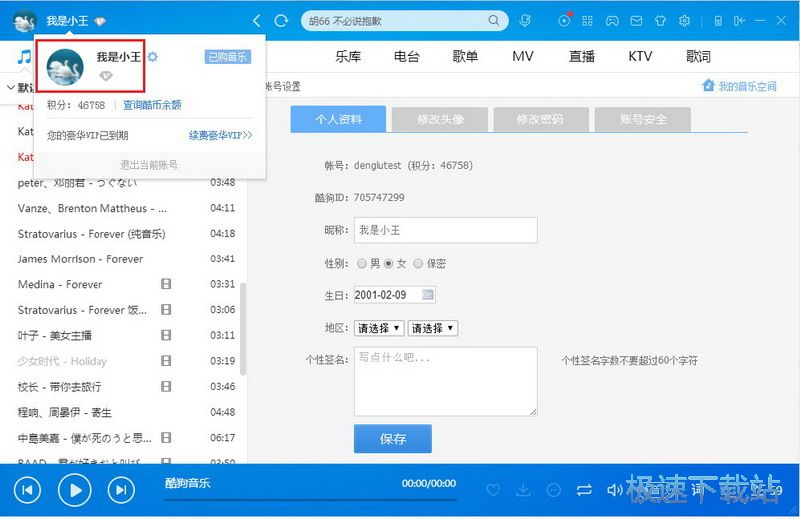The image size is (800, 519).
Task: Click the MV icon on 校长 - 带你去旅行 row
Action: [166, 386]
